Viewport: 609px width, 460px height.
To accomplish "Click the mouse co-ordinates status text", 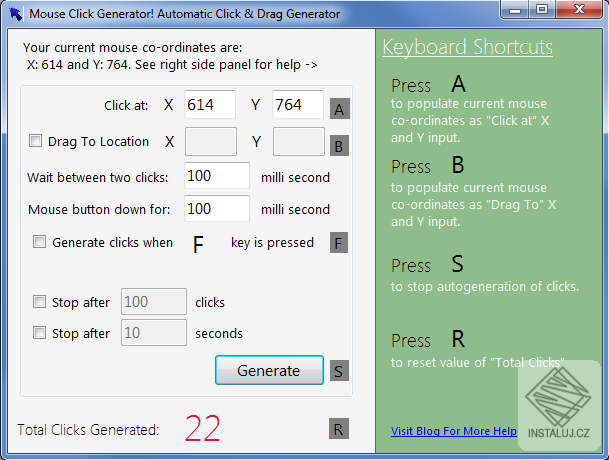I will click(x=170, y=56).
